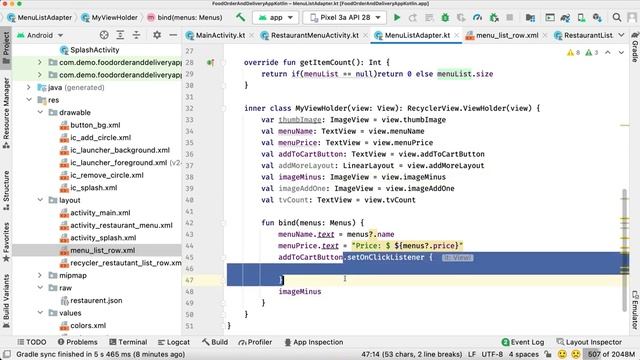This screenshot has height=360, width=640.
Task: Open the Build tool window
Action: point(215,342)
